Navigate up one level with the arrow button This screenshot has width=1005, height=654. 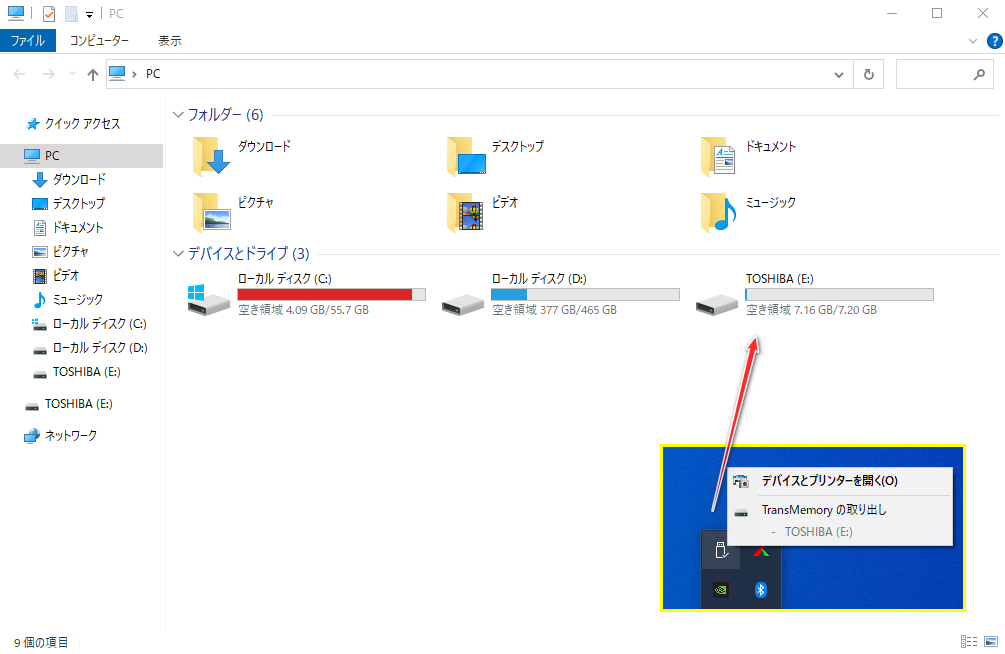click(92, 73)
